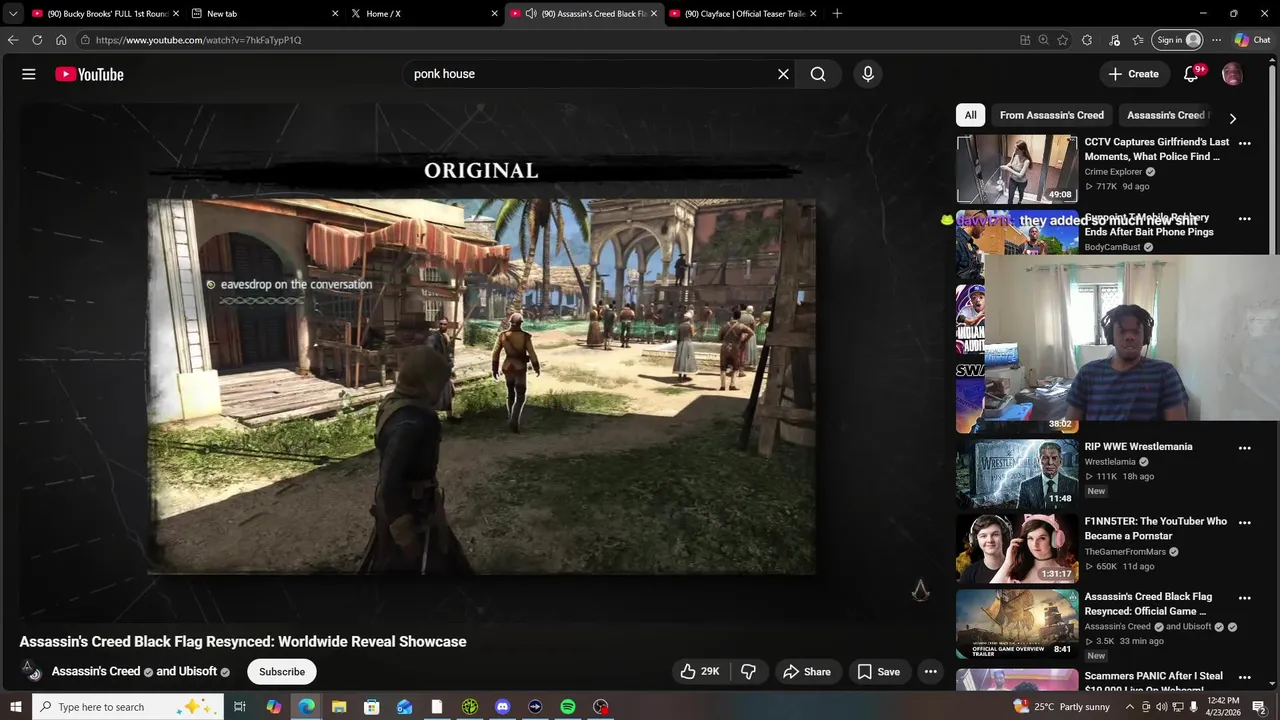The image size is (1280, 720).
Task: Open options for CCTV Captures video
Action: [x=1245, y=143]
